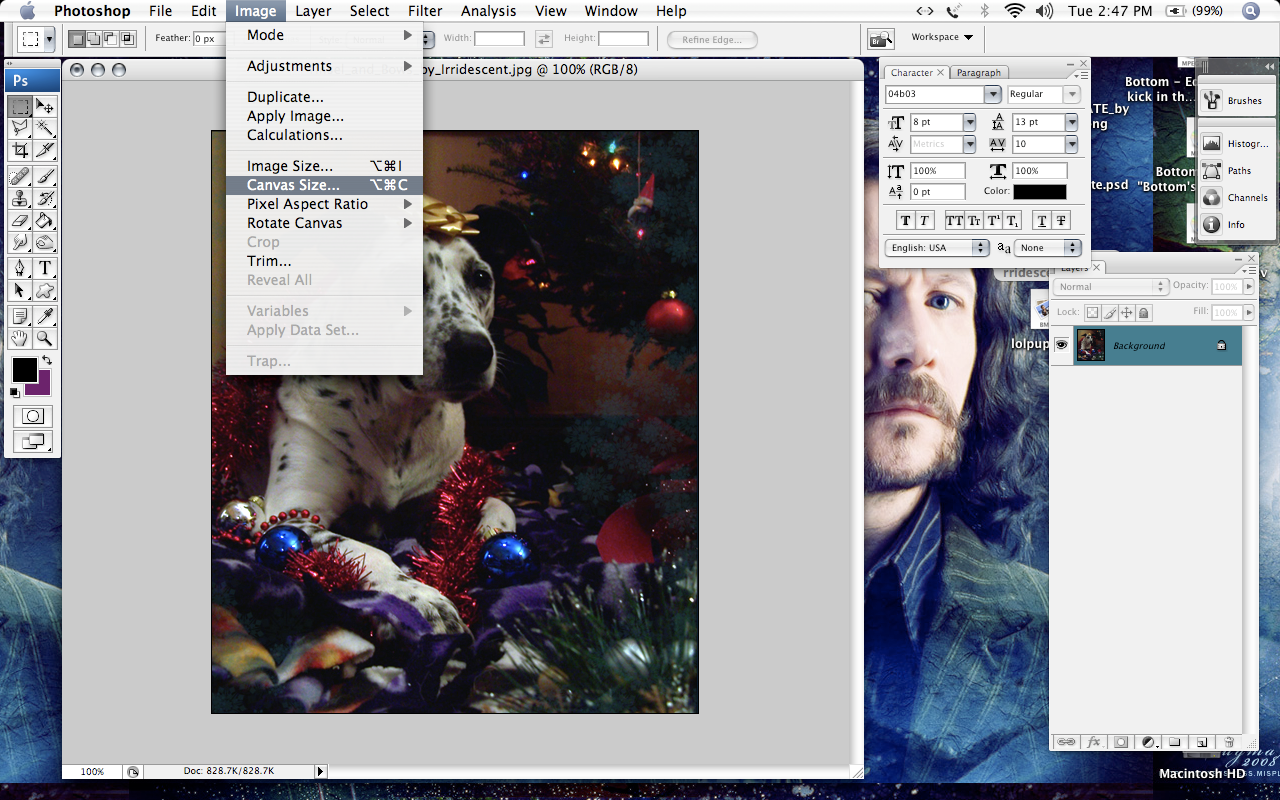Activate the Crop tool
Screen dimensions: 1280x800
point(20,150)
